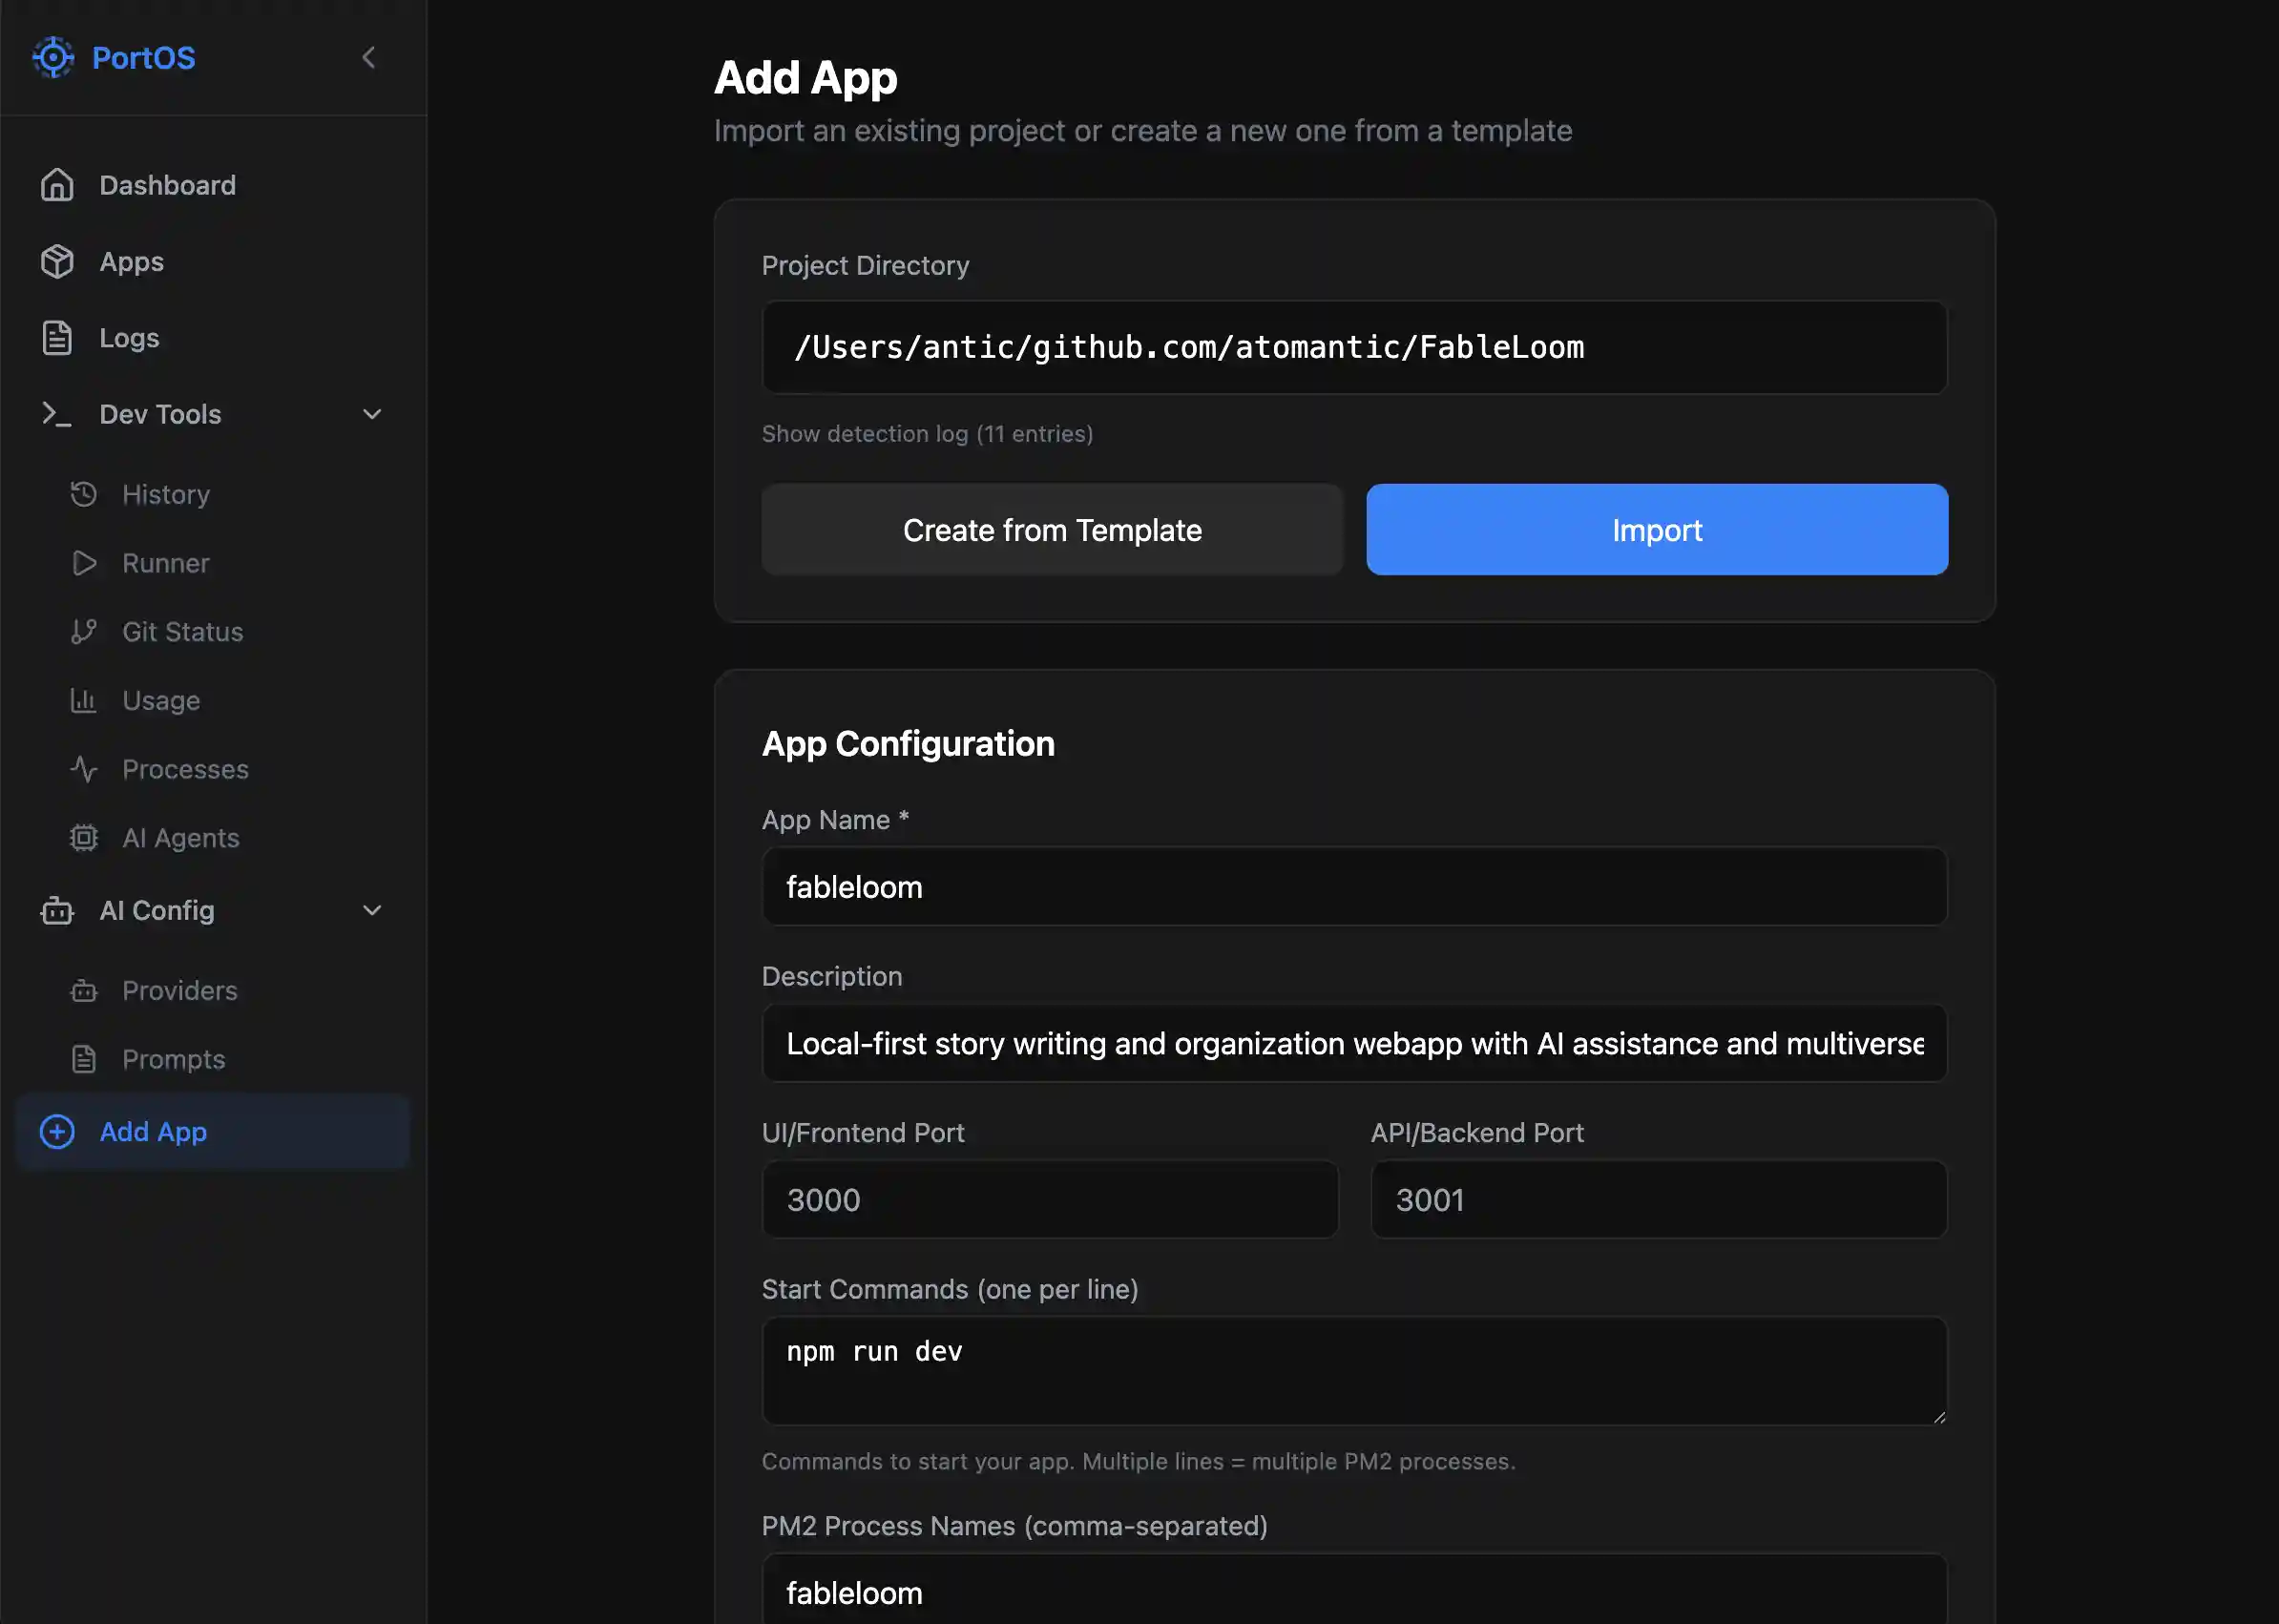Click Create from Template
2279x1624 pixels.
(x=1051, y=530)
